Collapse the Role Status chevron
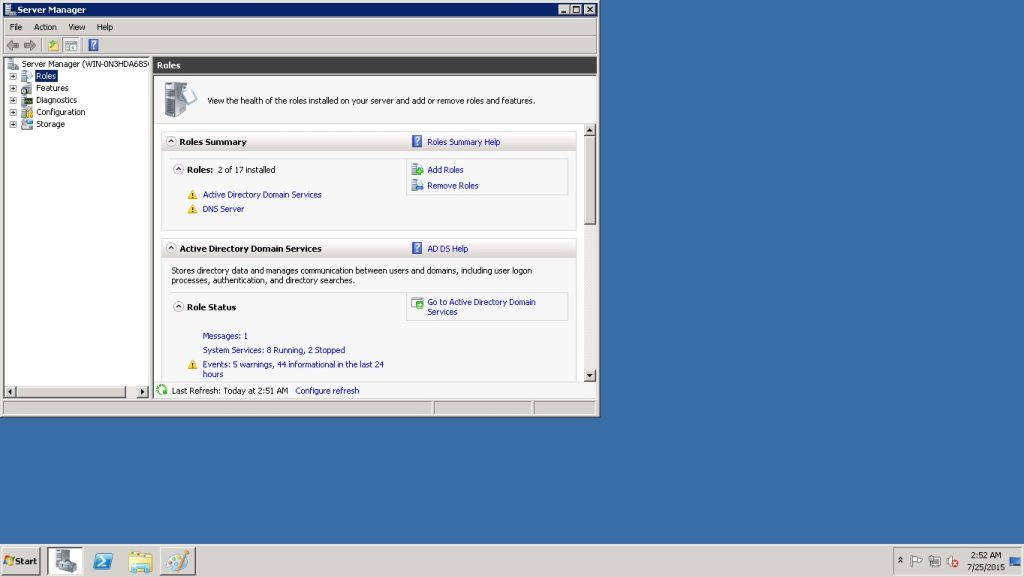1024x577 pixels. pyautogui.click(x=178, y=307)
